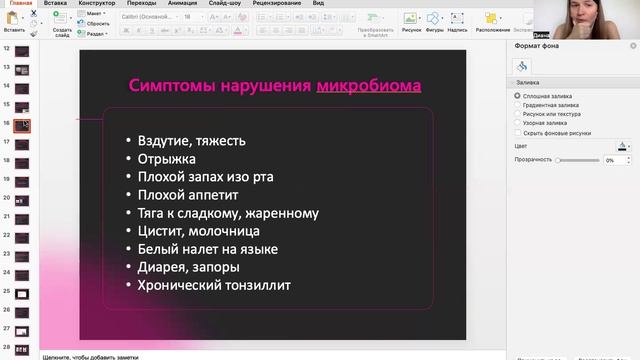Align text right in ribbon
This screenshot has width=640, height=360.
(x=289, y=31)
